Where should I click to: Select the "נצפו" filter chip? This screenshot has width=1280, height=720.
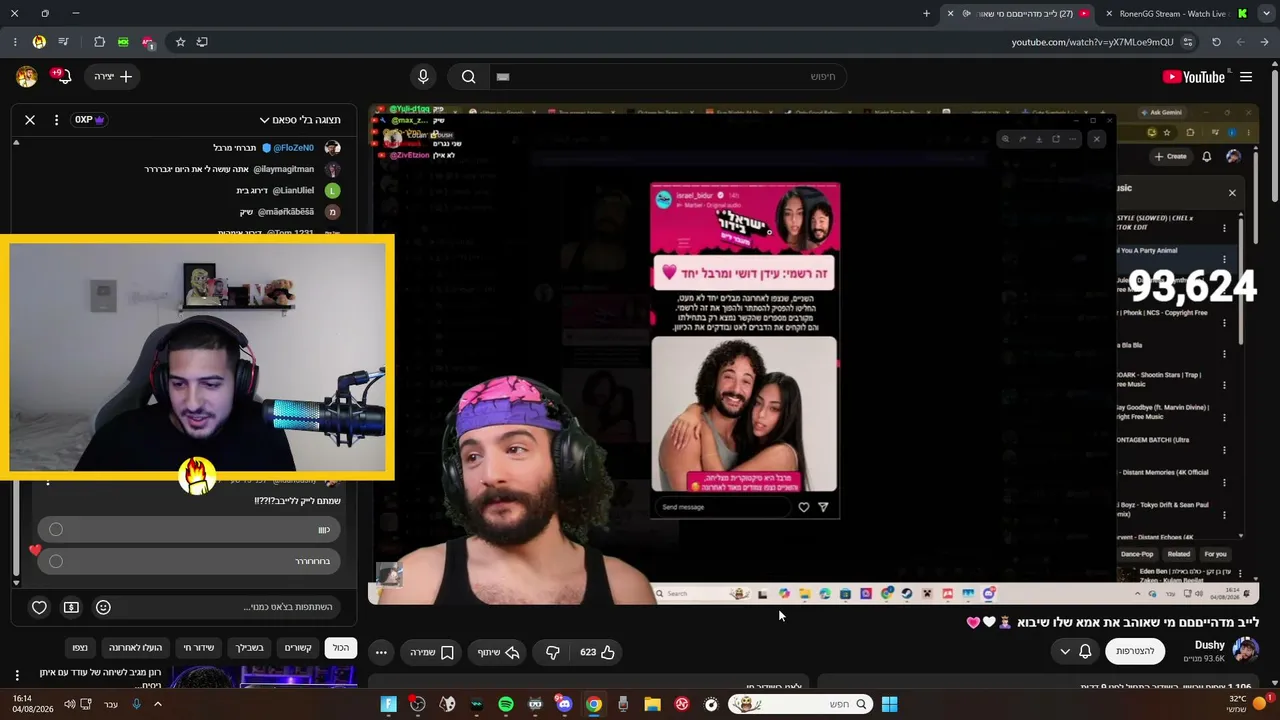tap(80, 648)
